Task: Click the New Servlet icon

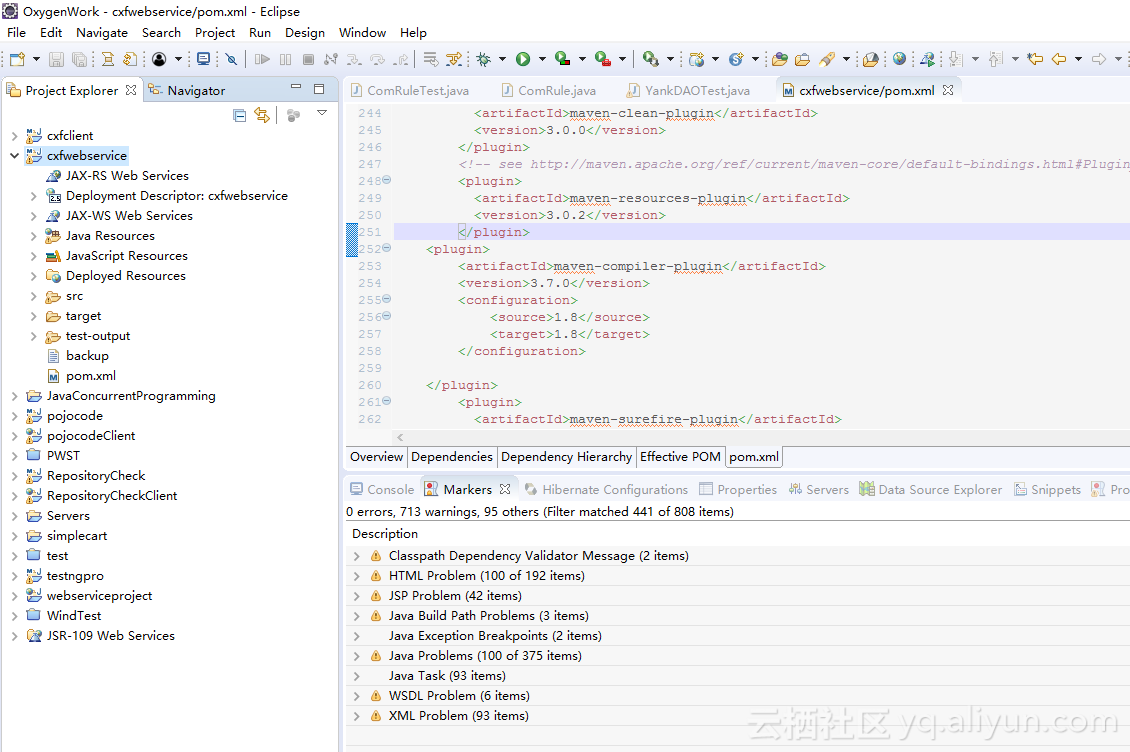Action: tap(736, 59)
